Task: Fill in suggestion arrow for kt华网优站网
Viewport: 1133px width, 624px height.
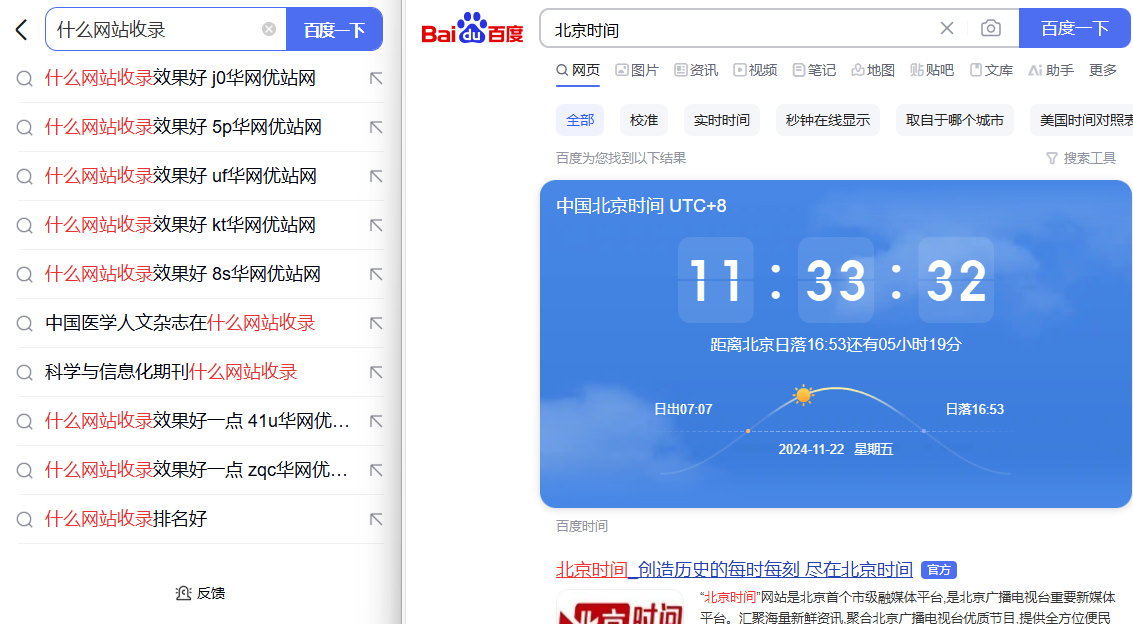Action: click(376, 225)
